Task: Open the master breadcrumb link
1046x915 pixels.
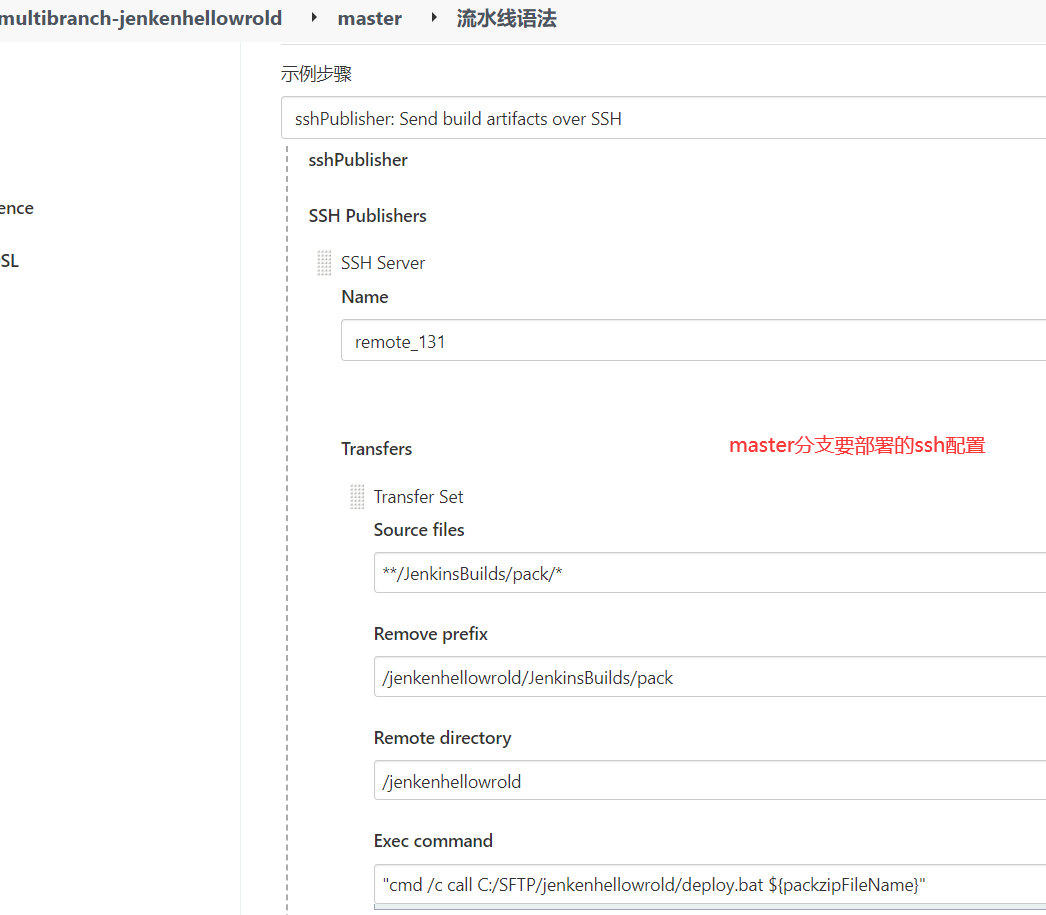Action: [x=370, y=18]
